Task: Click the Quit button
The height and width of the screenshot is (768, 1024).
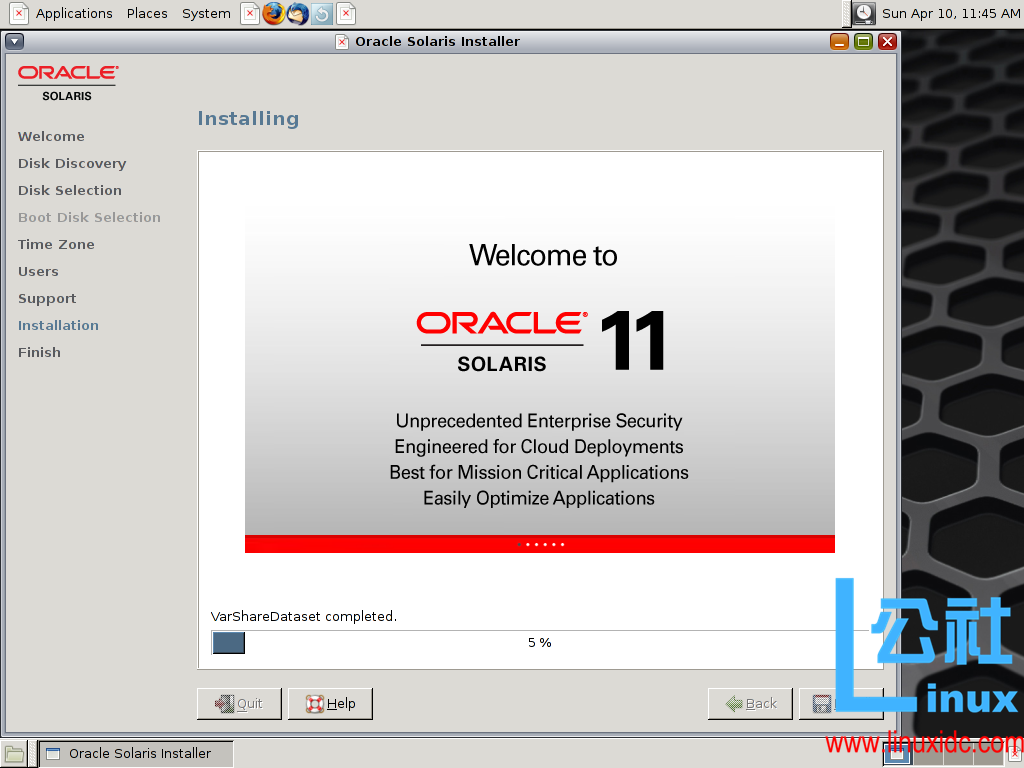Action: coord(239,703)
